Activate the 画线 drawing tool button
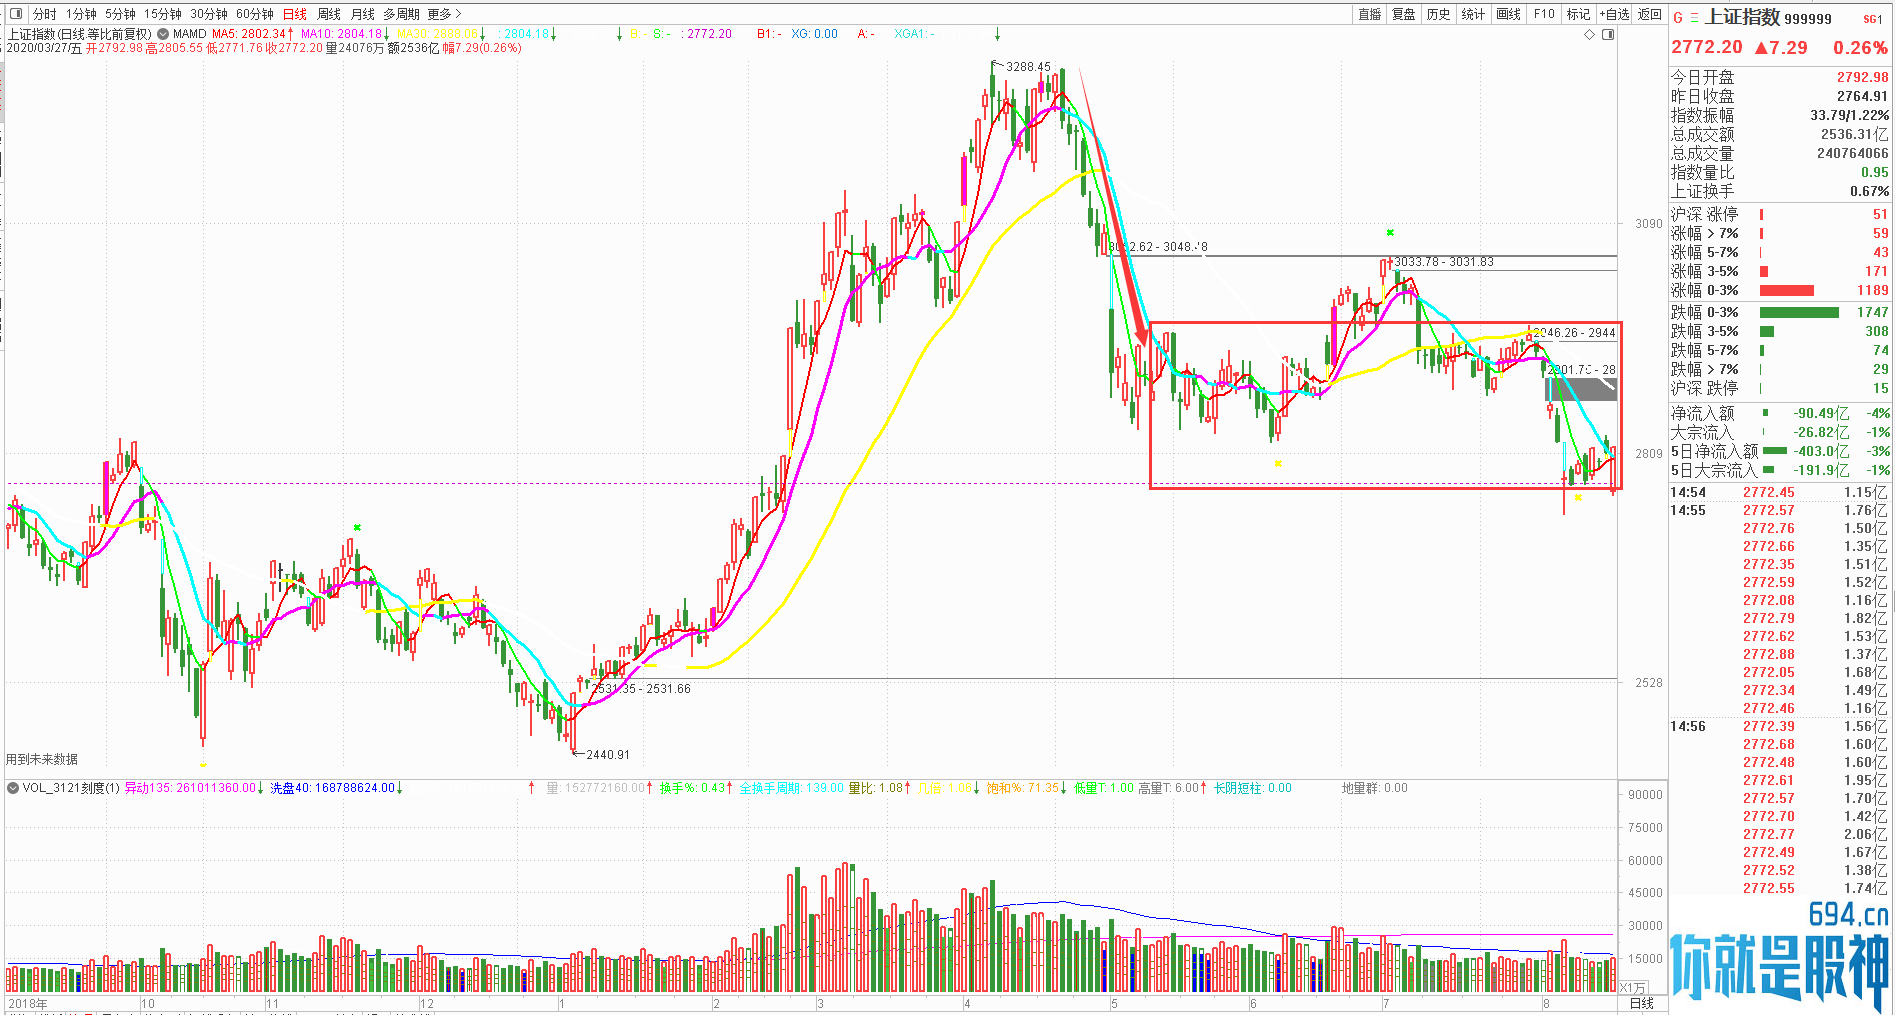The width and height of the screenshot is (1895, 1015). click(x=1508, y=14)
